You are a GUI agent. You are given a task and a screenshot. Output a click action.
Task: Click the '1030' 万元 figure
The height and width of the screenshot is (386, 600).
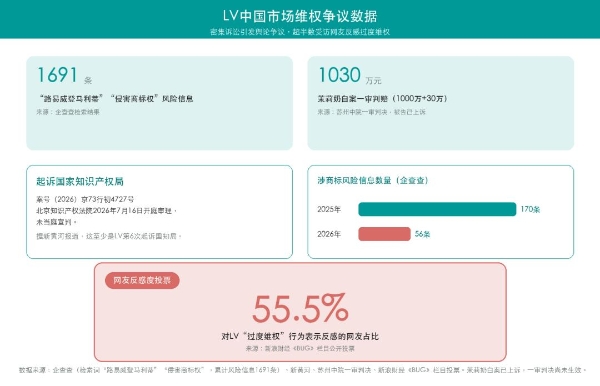[339, 75]
